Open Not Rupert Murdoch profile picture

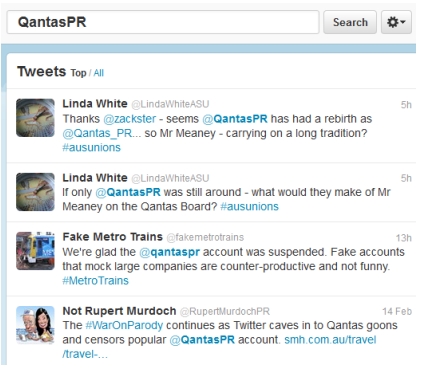35,325
